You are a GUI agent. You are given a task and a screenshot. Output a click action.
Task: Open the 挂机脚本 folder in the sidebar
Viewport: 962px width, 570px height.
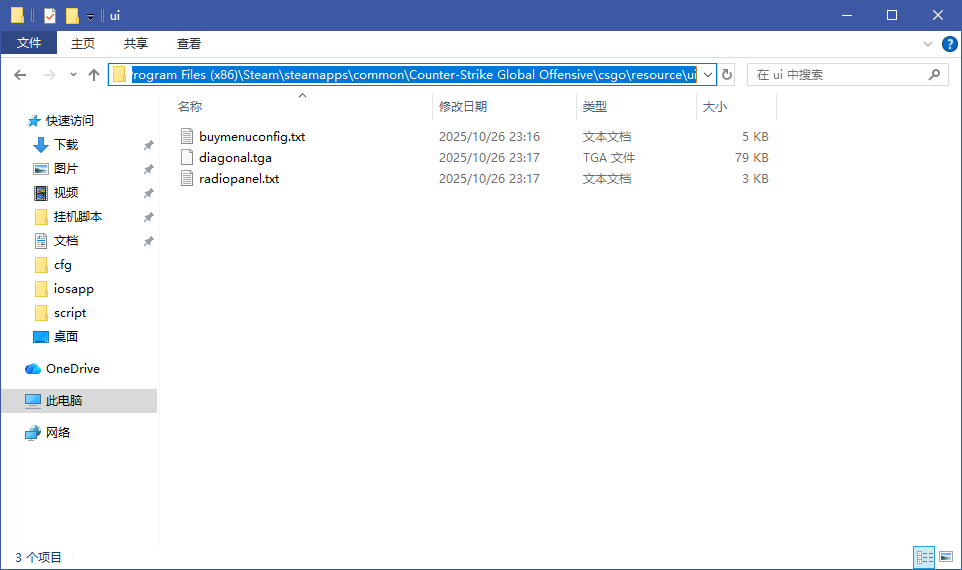coord(77,217)
